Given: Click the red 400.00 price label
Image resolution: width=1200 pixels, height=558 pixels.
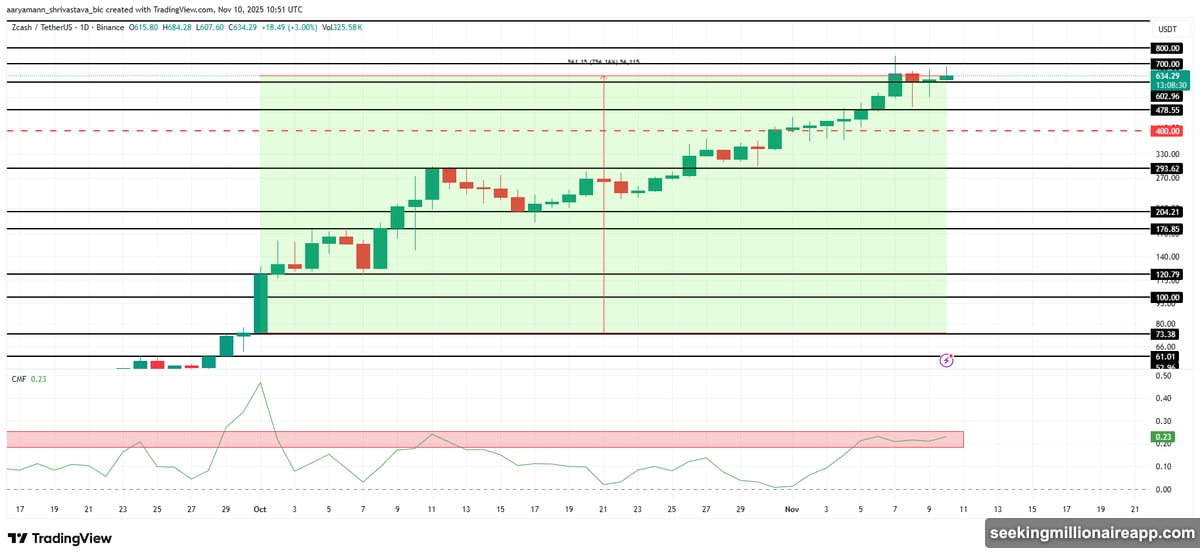Looking at the screenshot, I should 1167,131.
